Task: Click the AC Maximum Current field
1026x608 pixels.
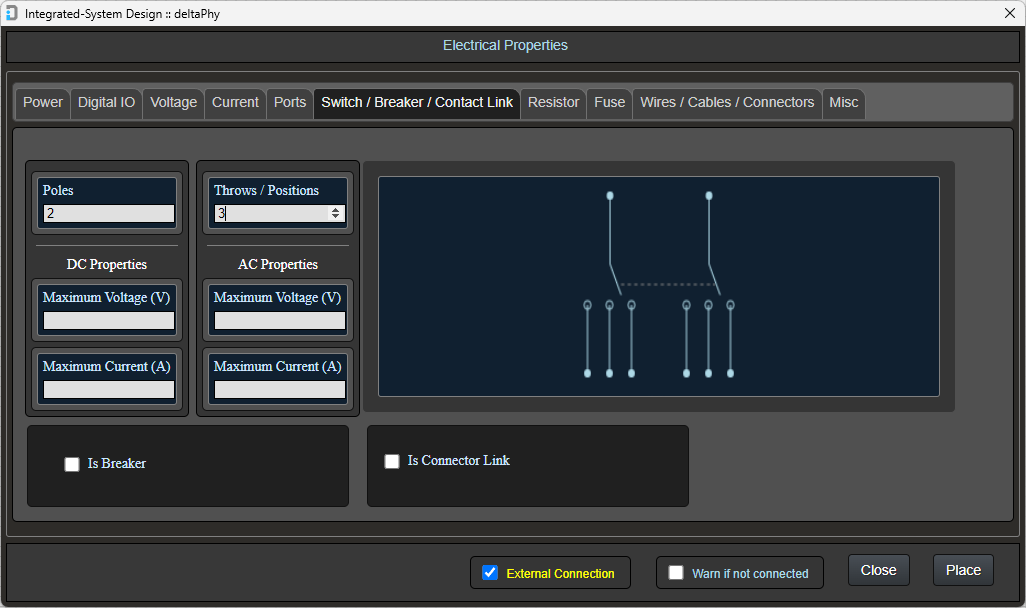Action: coord(279,390)
